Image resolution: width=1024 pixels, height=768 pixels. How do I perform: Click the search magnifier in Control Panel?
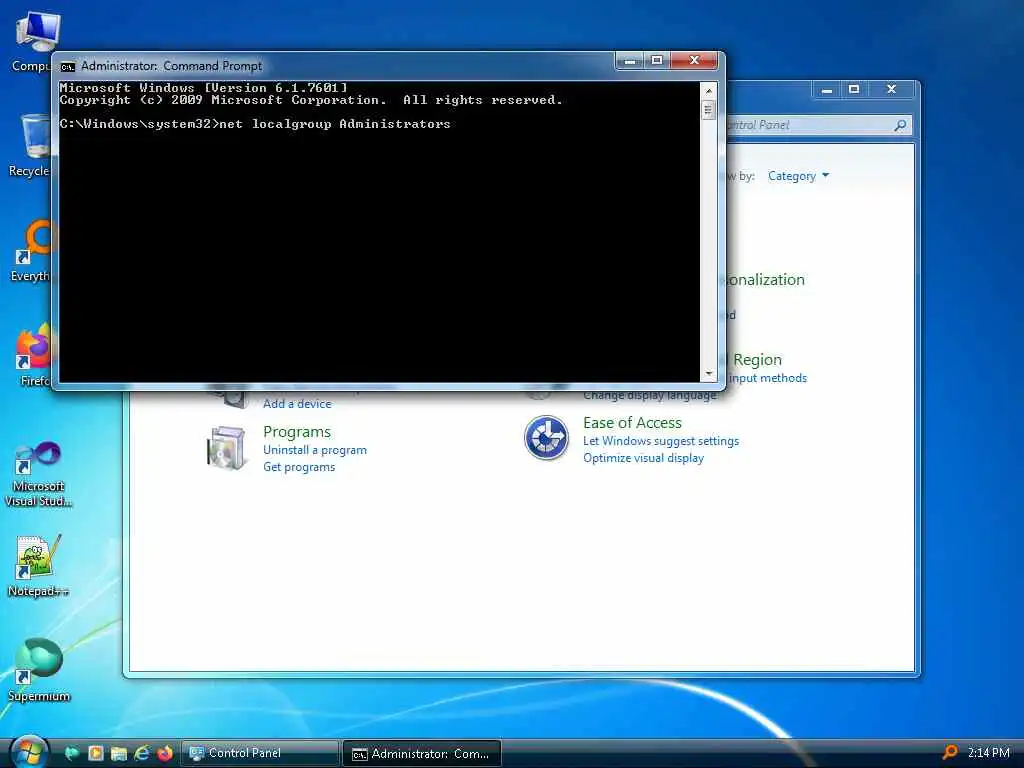pos(900,125)
